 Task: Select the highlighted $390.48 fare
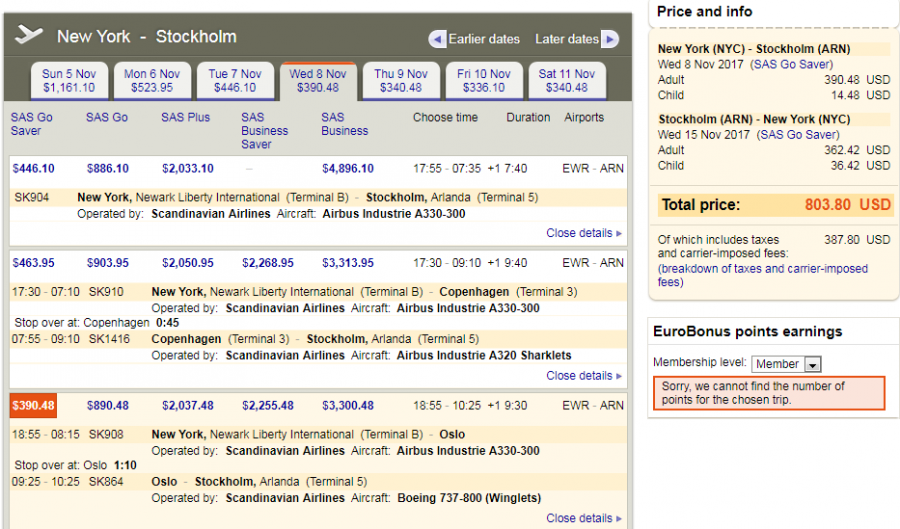[33, 406]
